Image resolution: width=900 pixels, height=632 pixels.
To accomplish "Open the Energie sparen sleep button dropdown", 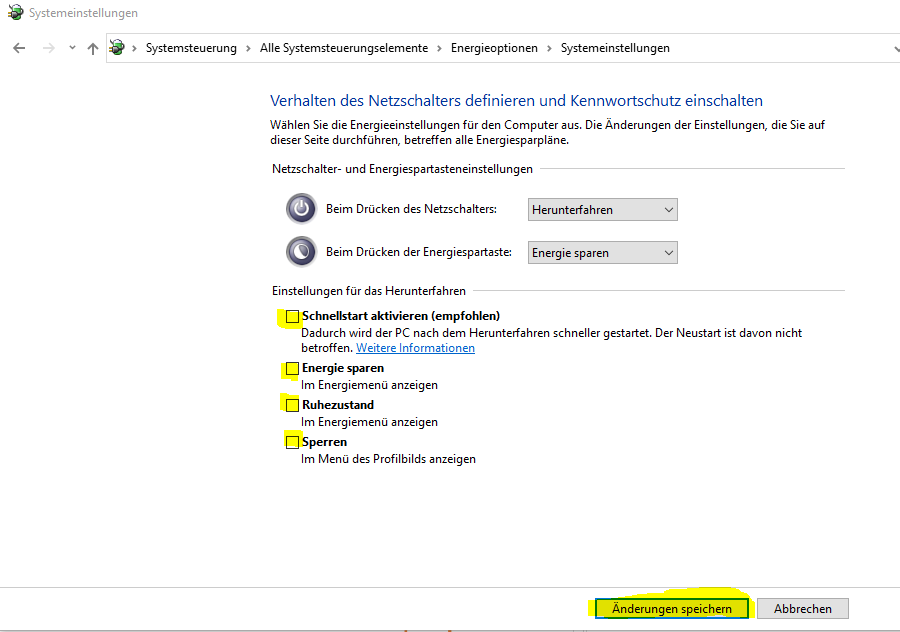I will coord(603,253).
